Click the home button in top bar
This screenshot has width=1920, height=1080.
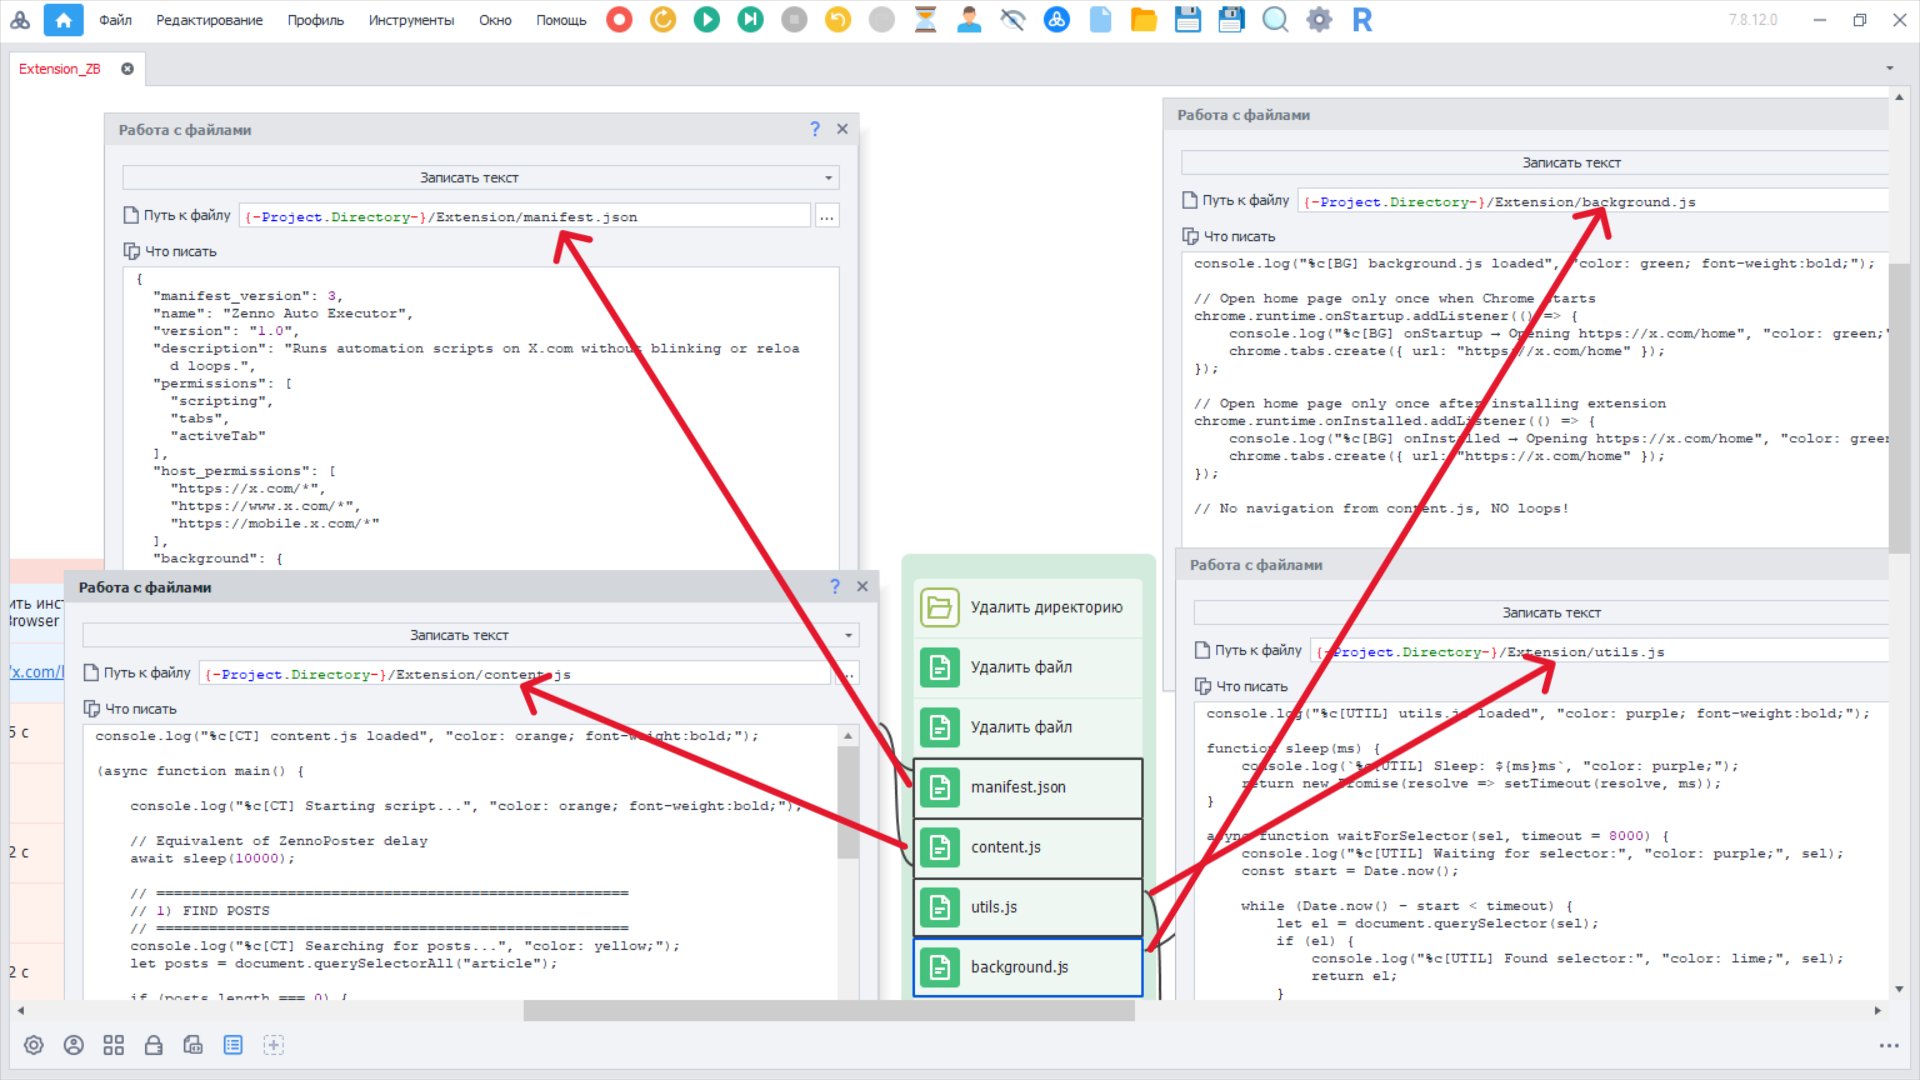(x=63, y=20)
